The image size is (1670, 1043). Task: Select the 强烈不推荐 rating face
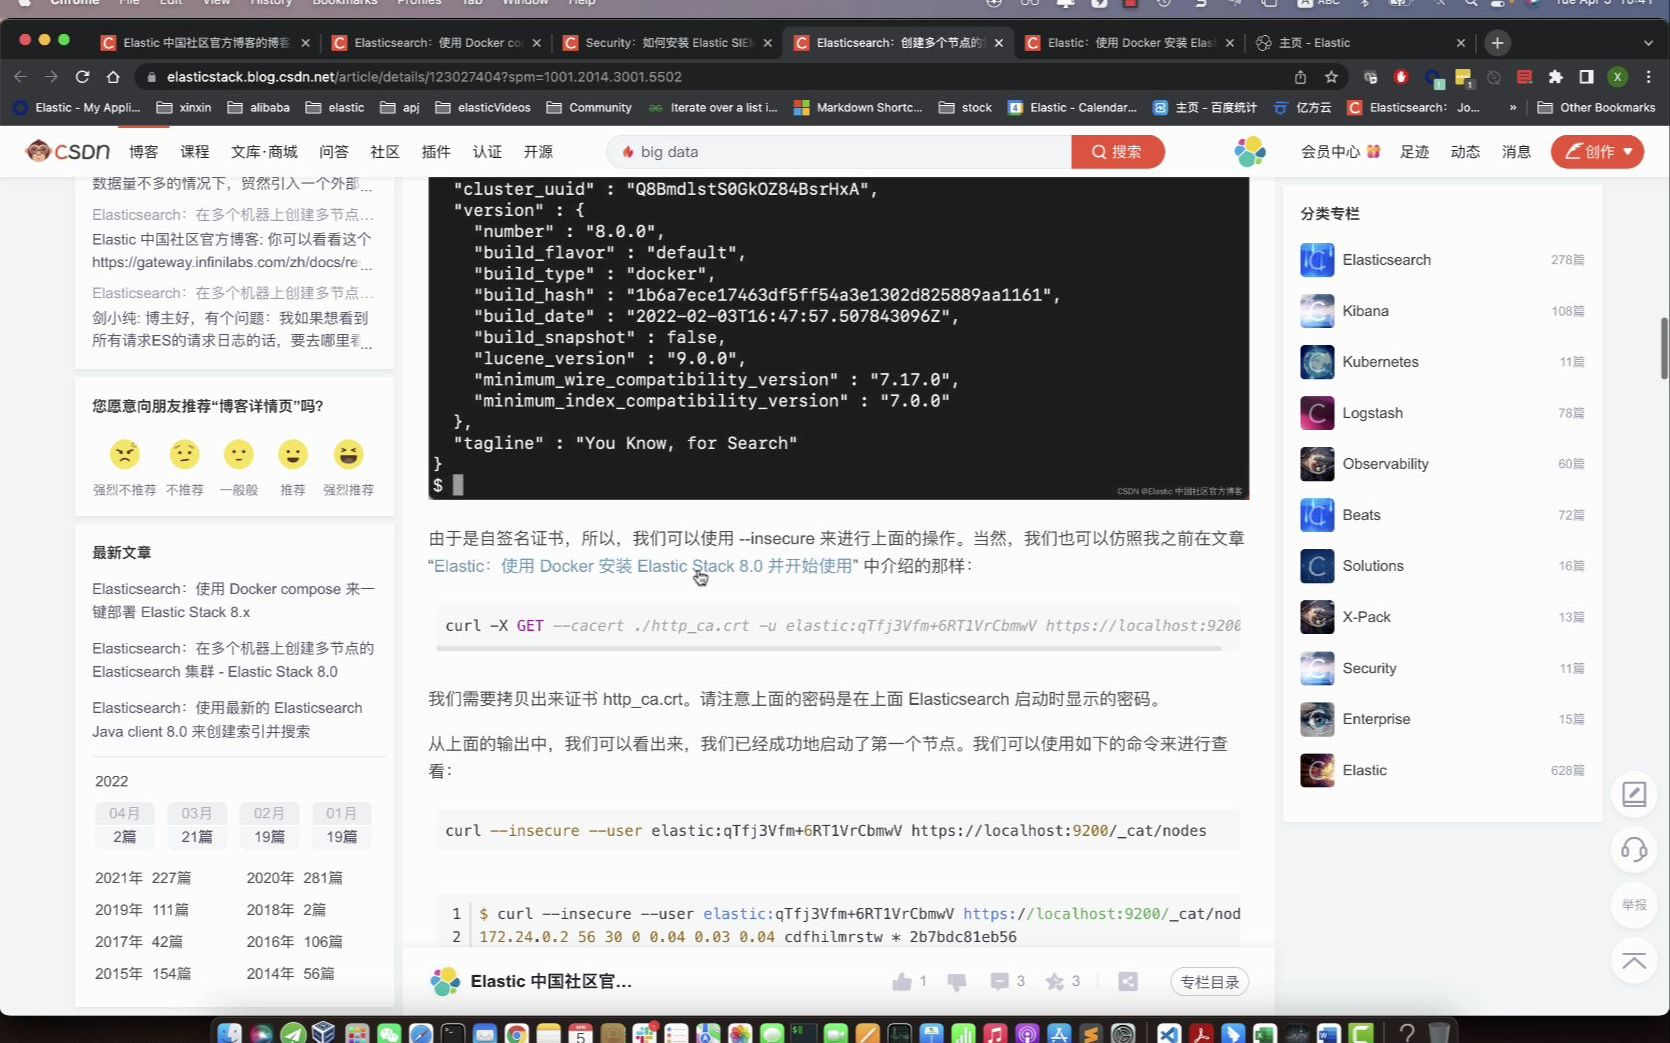tap(125, 455)
